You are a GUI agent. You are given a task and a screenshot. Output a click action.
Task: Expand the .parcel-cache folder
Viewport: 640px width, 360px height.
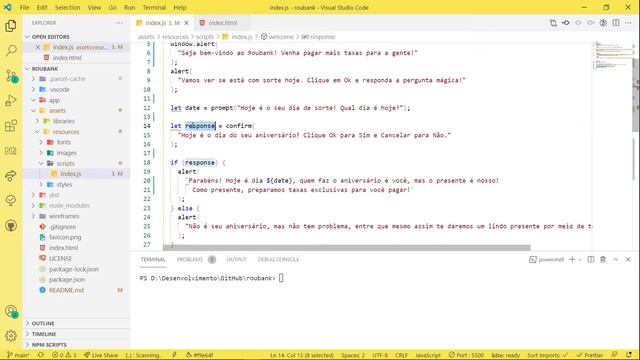[x=67, y=79]
